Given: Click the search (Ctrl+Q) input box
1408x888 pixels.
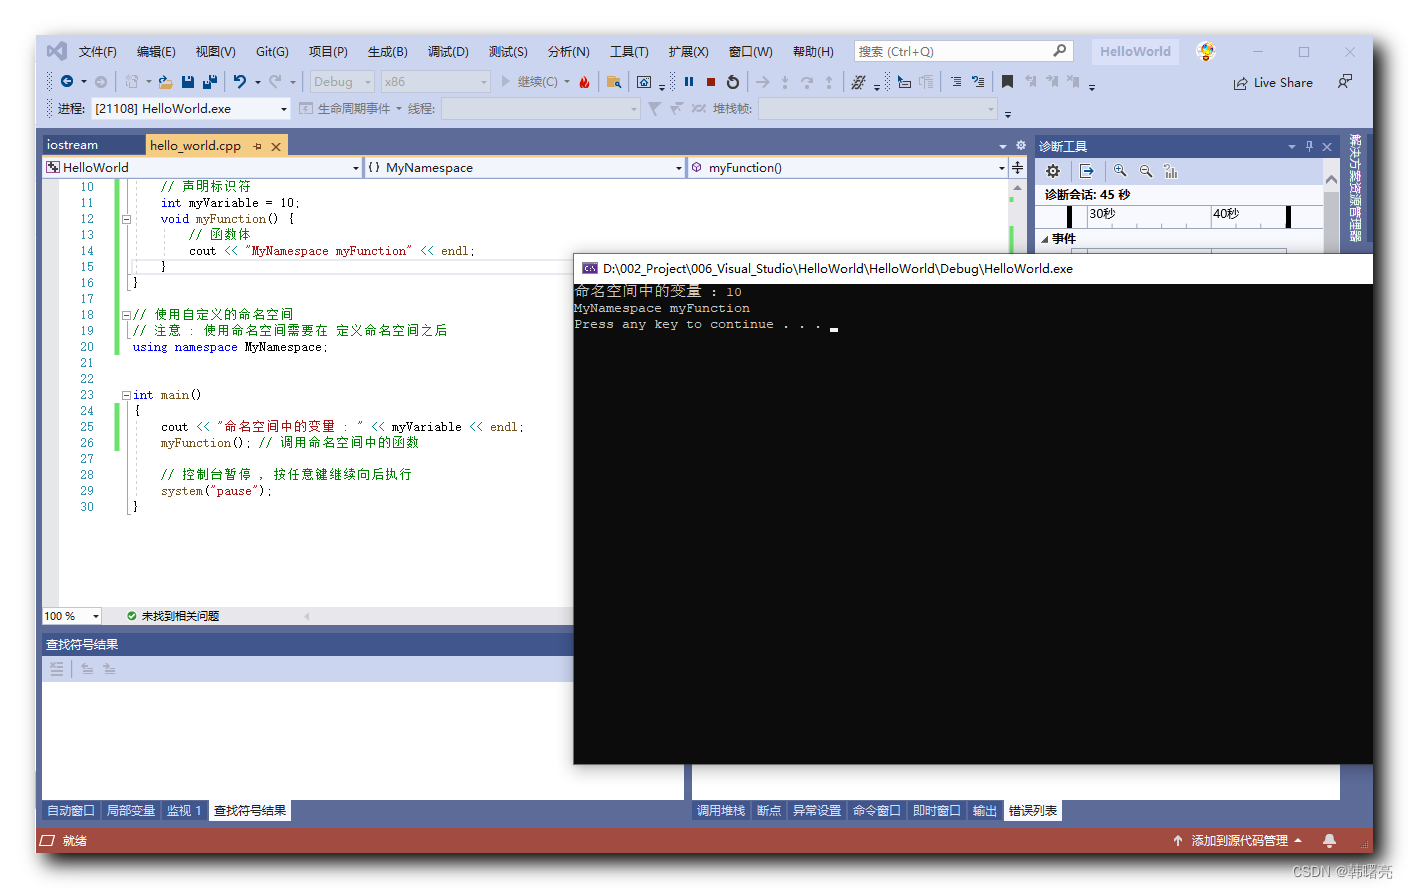Looking at the screenshot, I should [963, 51].
